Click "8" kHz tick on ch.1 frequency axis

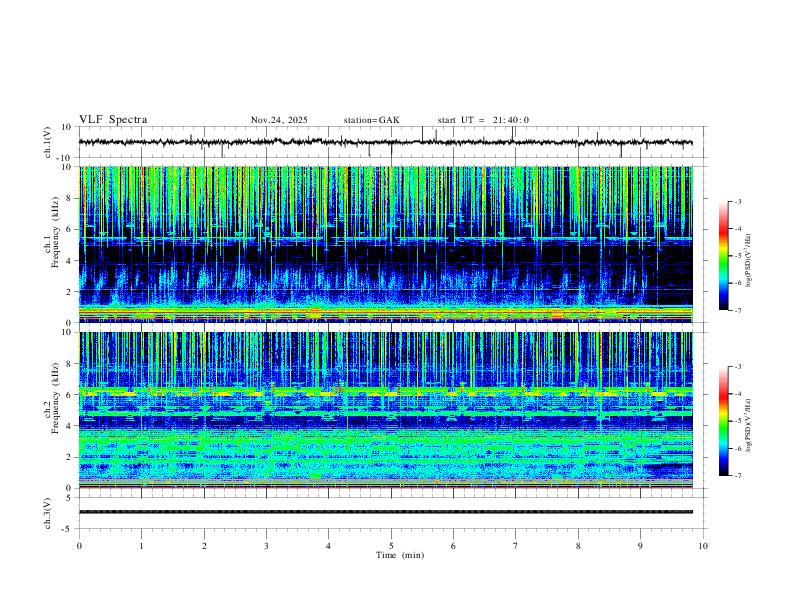click(x=70, y=198)
